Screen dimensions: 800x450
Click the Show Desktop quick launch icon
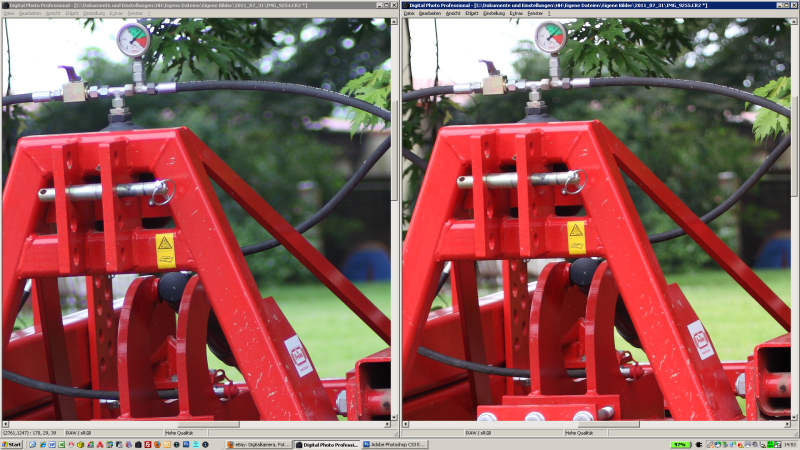[x=32, y=444]
